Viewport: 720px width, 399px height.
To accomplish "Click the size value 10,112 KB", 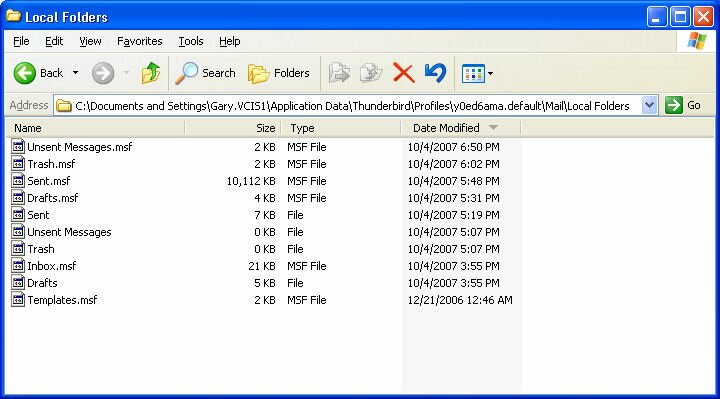I will (x=251, y=181).
